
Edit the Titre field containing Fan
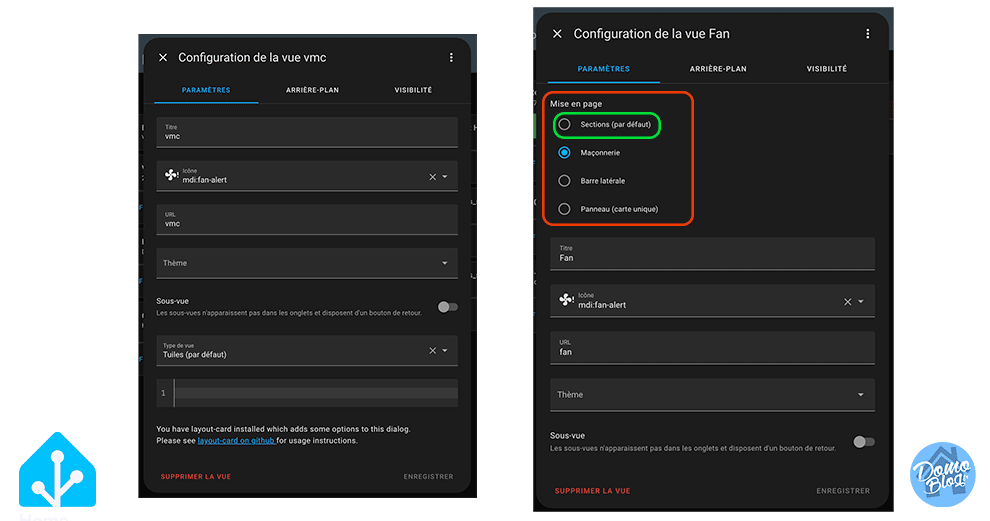(712, 254)
